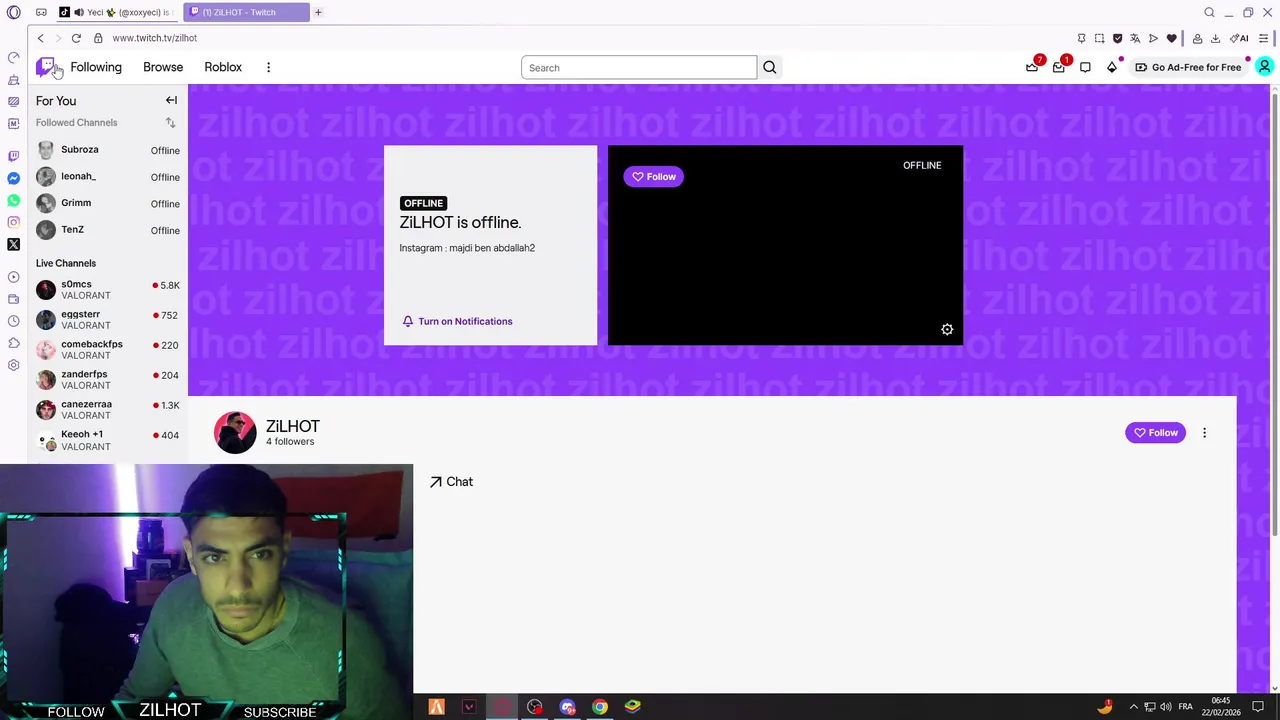Open Subroza's followed channel
The width and height of the screenshot is (1280, 720).
tap(108, 150)
